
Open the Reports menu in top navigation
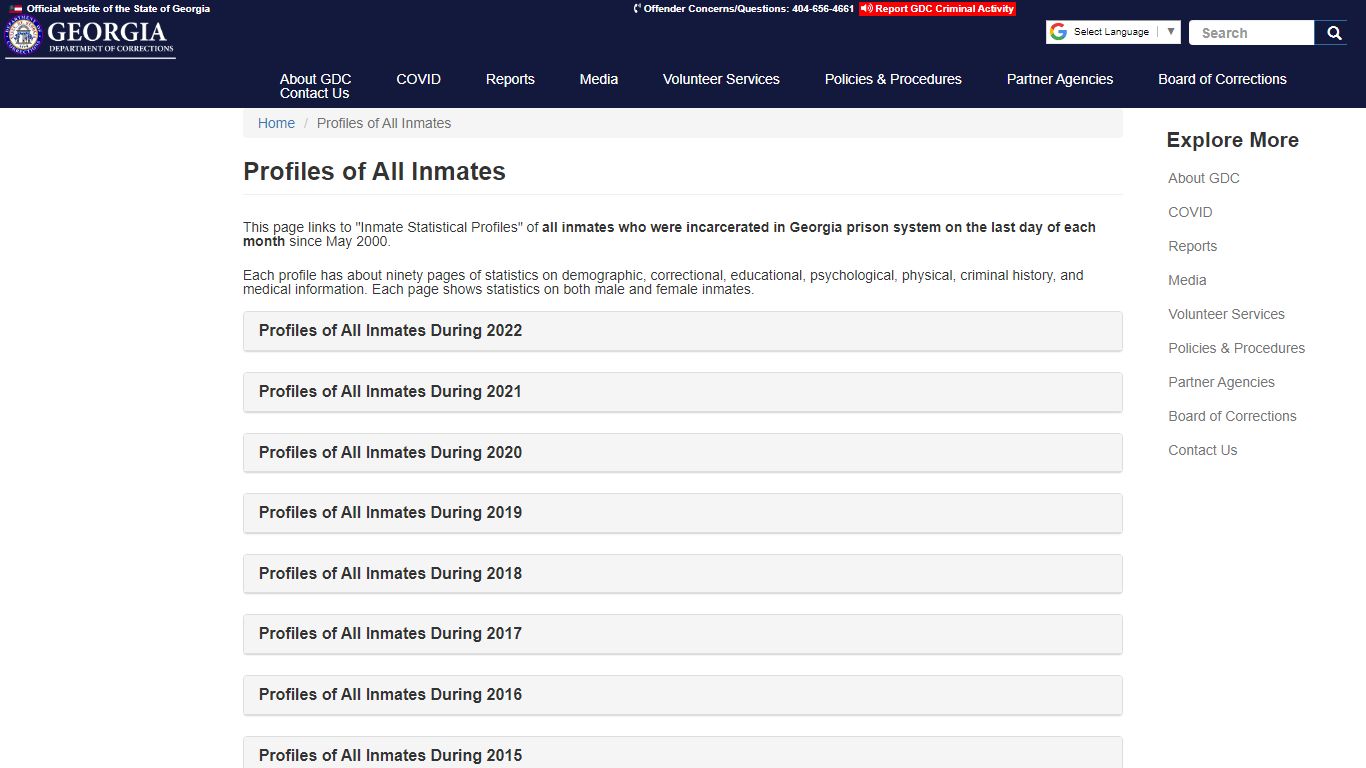click(x=510, y=79)
